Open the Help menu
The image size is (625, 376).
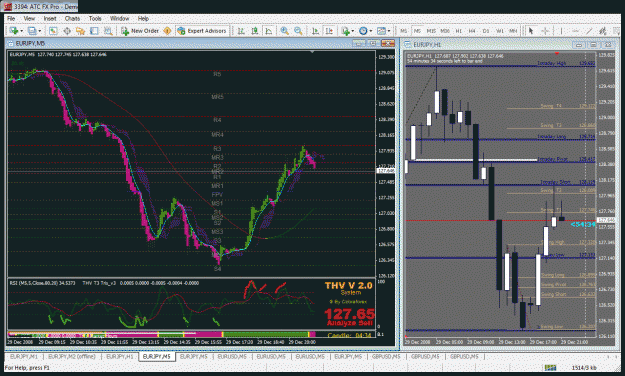tap(143, 18)
